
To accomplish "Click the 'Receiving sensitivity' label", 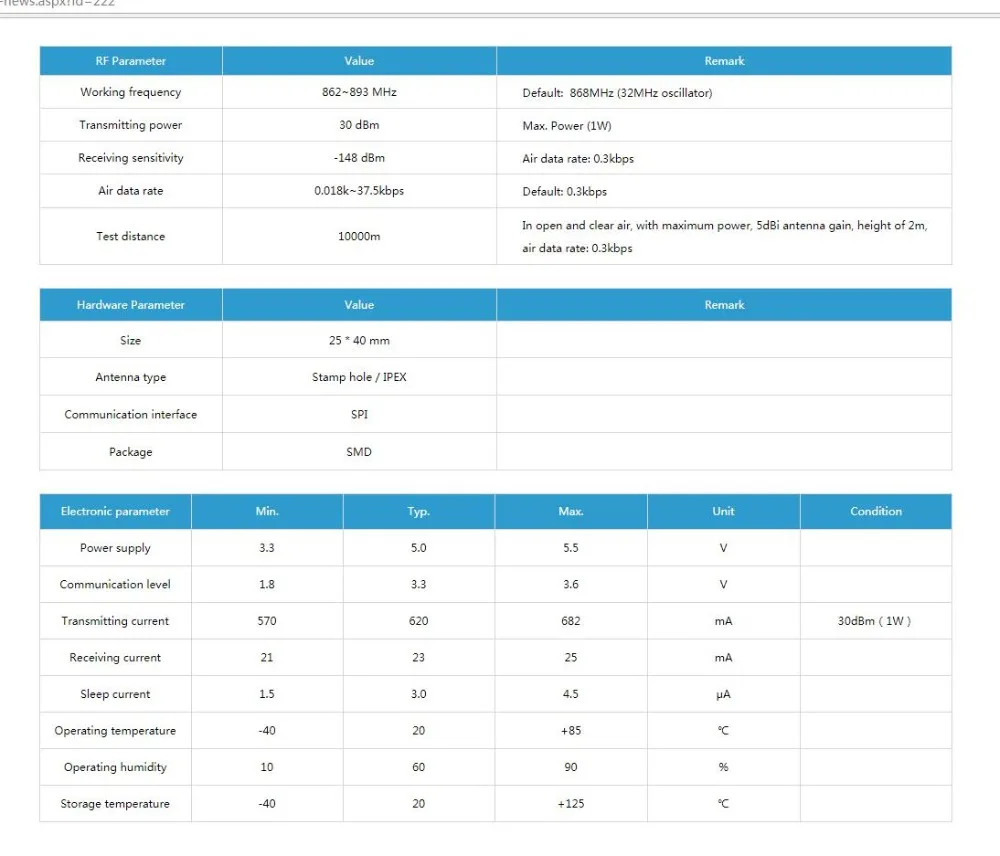I will click(131, 158).
